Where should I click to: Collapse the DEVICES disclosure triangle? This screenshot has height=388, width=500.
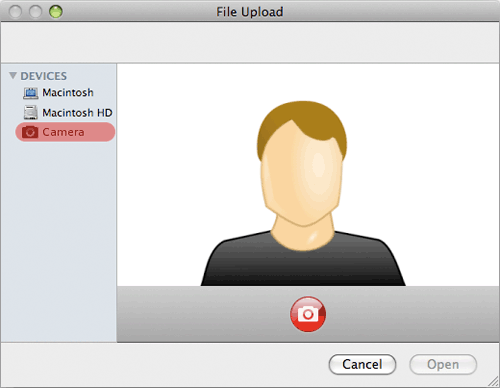coord(13,76)
